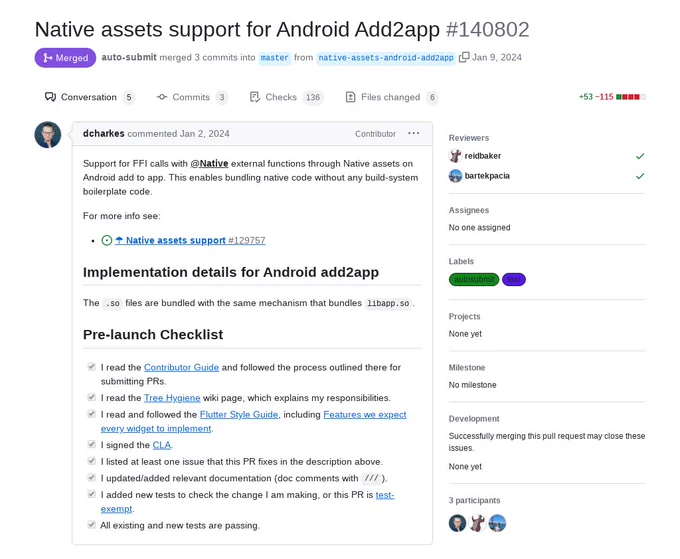Toggle 'All existing and new tests are passing' checkbox
Viewport: 680px width, 559px height.
coord(91,524)
